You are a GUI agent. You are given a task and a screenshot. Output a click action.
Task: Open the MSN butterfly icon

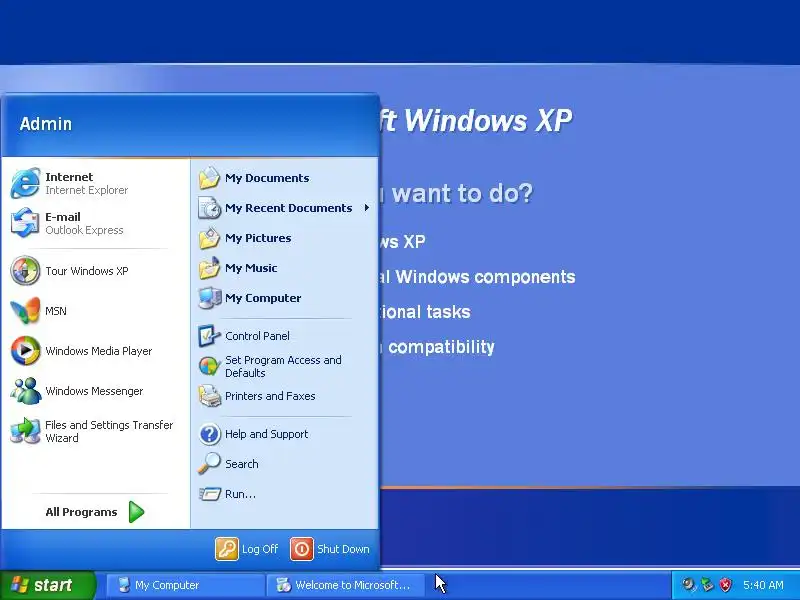pos(25,311)
